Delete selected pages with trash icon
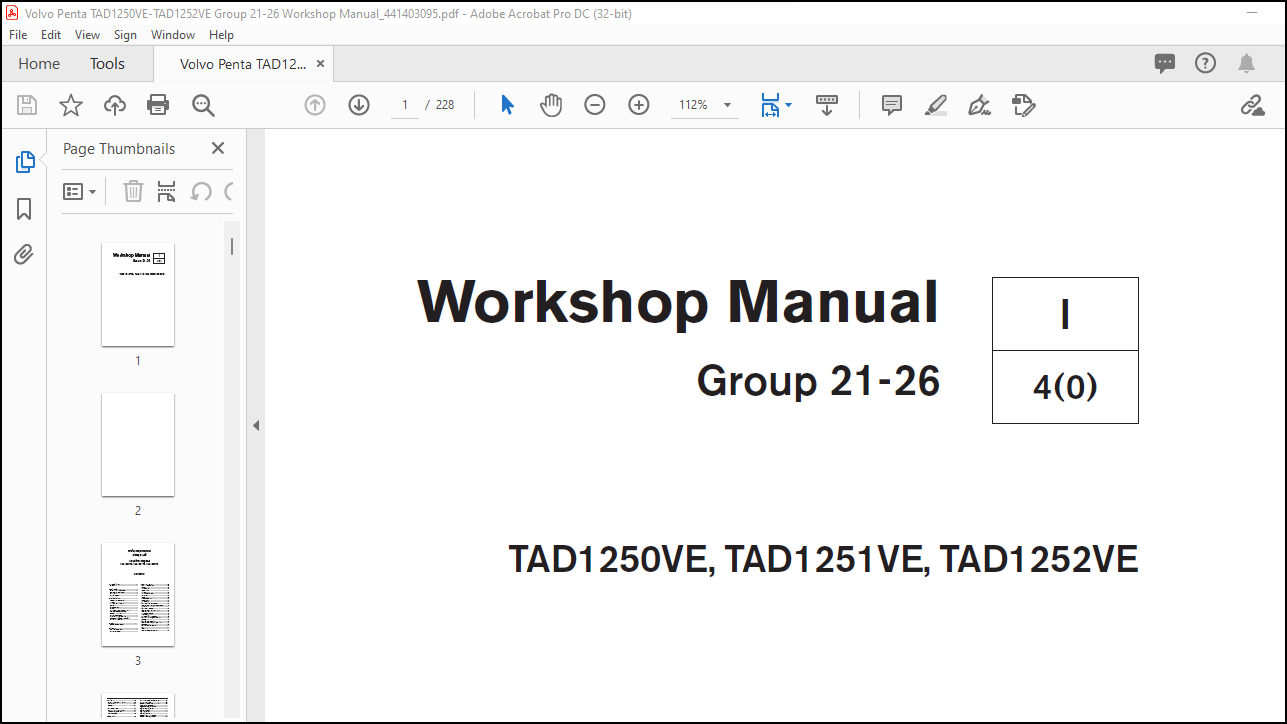This screenshot has width=1287, height=724. (133, 191)
